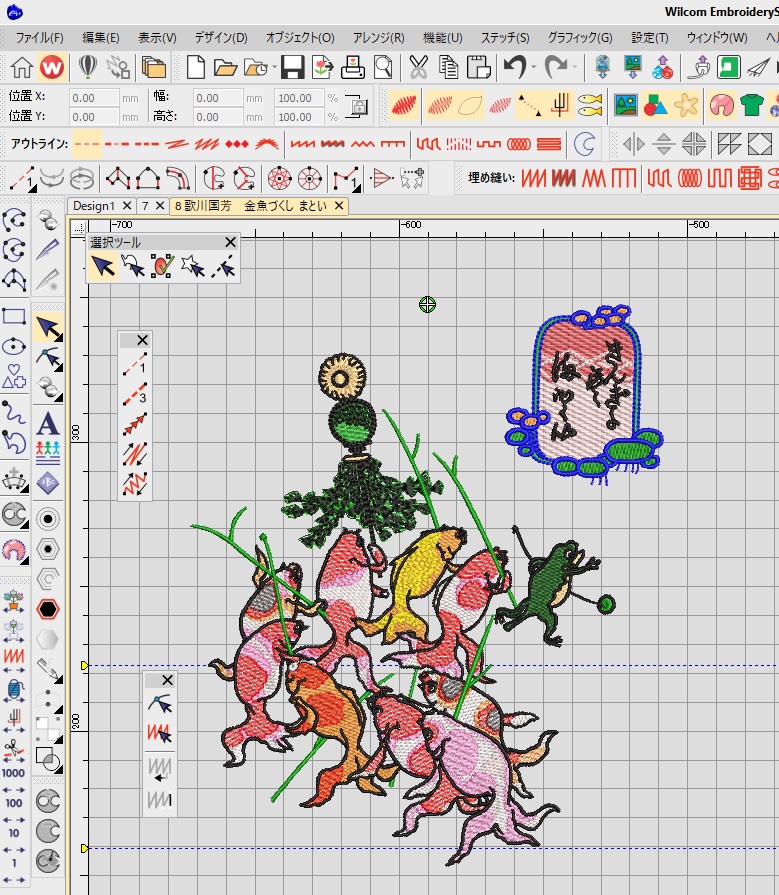This screenshot has height=895, width=779.
Task: Click the 幅 width mm field
Action: click(218, 98)
